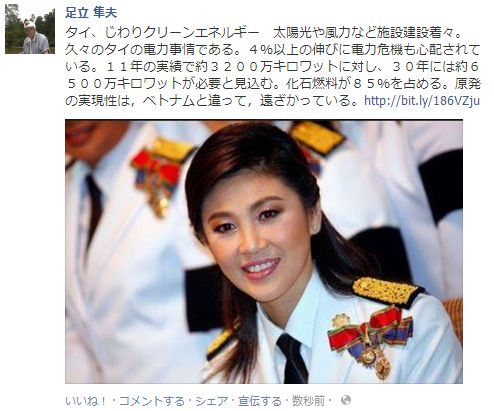Share the post via シェア
The image size is (494, 411).
212,401
